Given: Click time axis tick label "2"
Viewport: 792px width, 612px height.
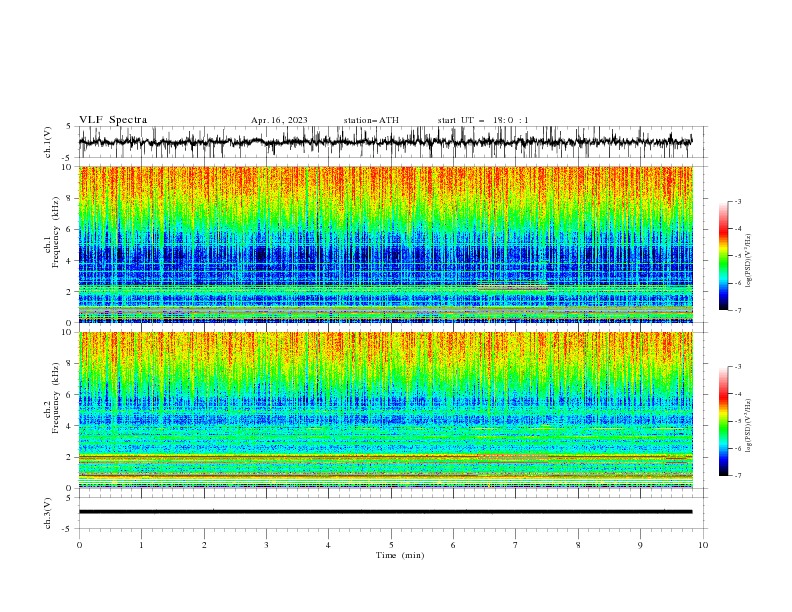Looking at the screenshot, I should click(x=204, y=545).
